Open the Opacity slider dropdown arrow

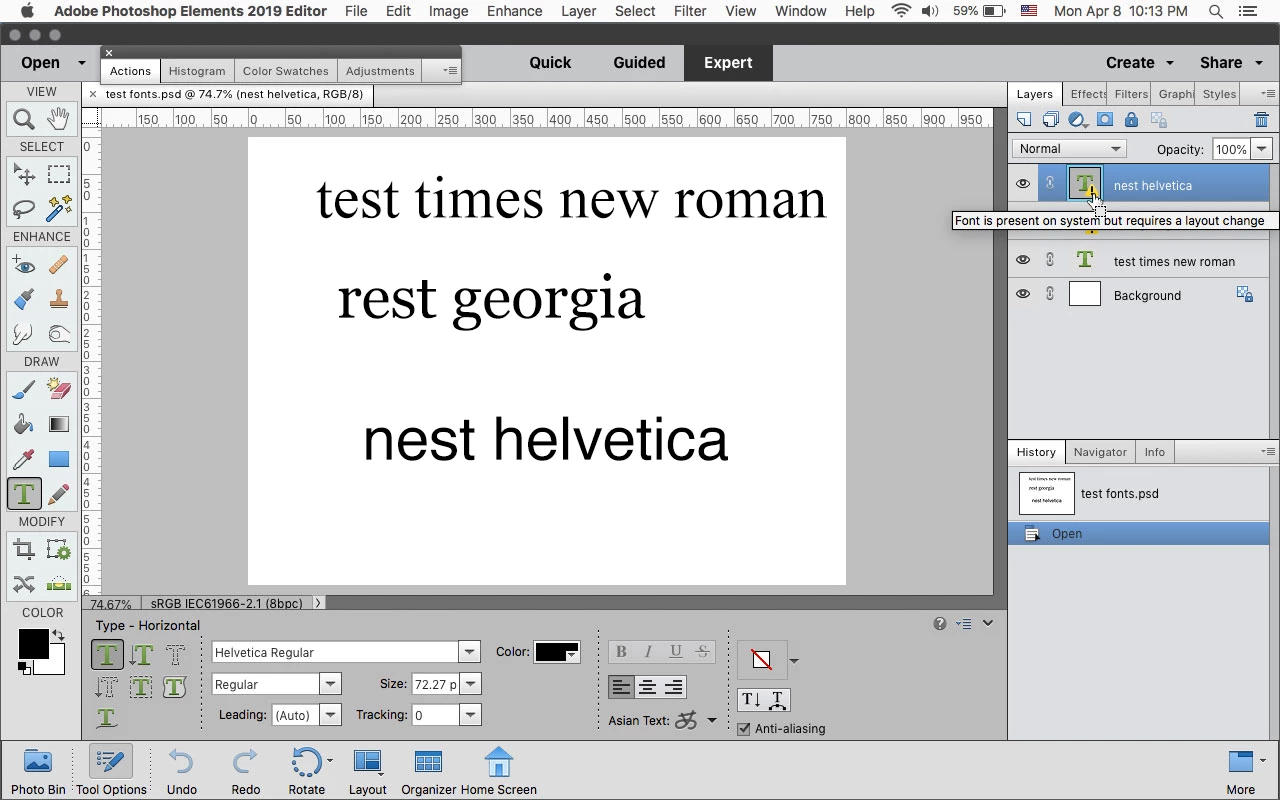[x=1262, y=149]
